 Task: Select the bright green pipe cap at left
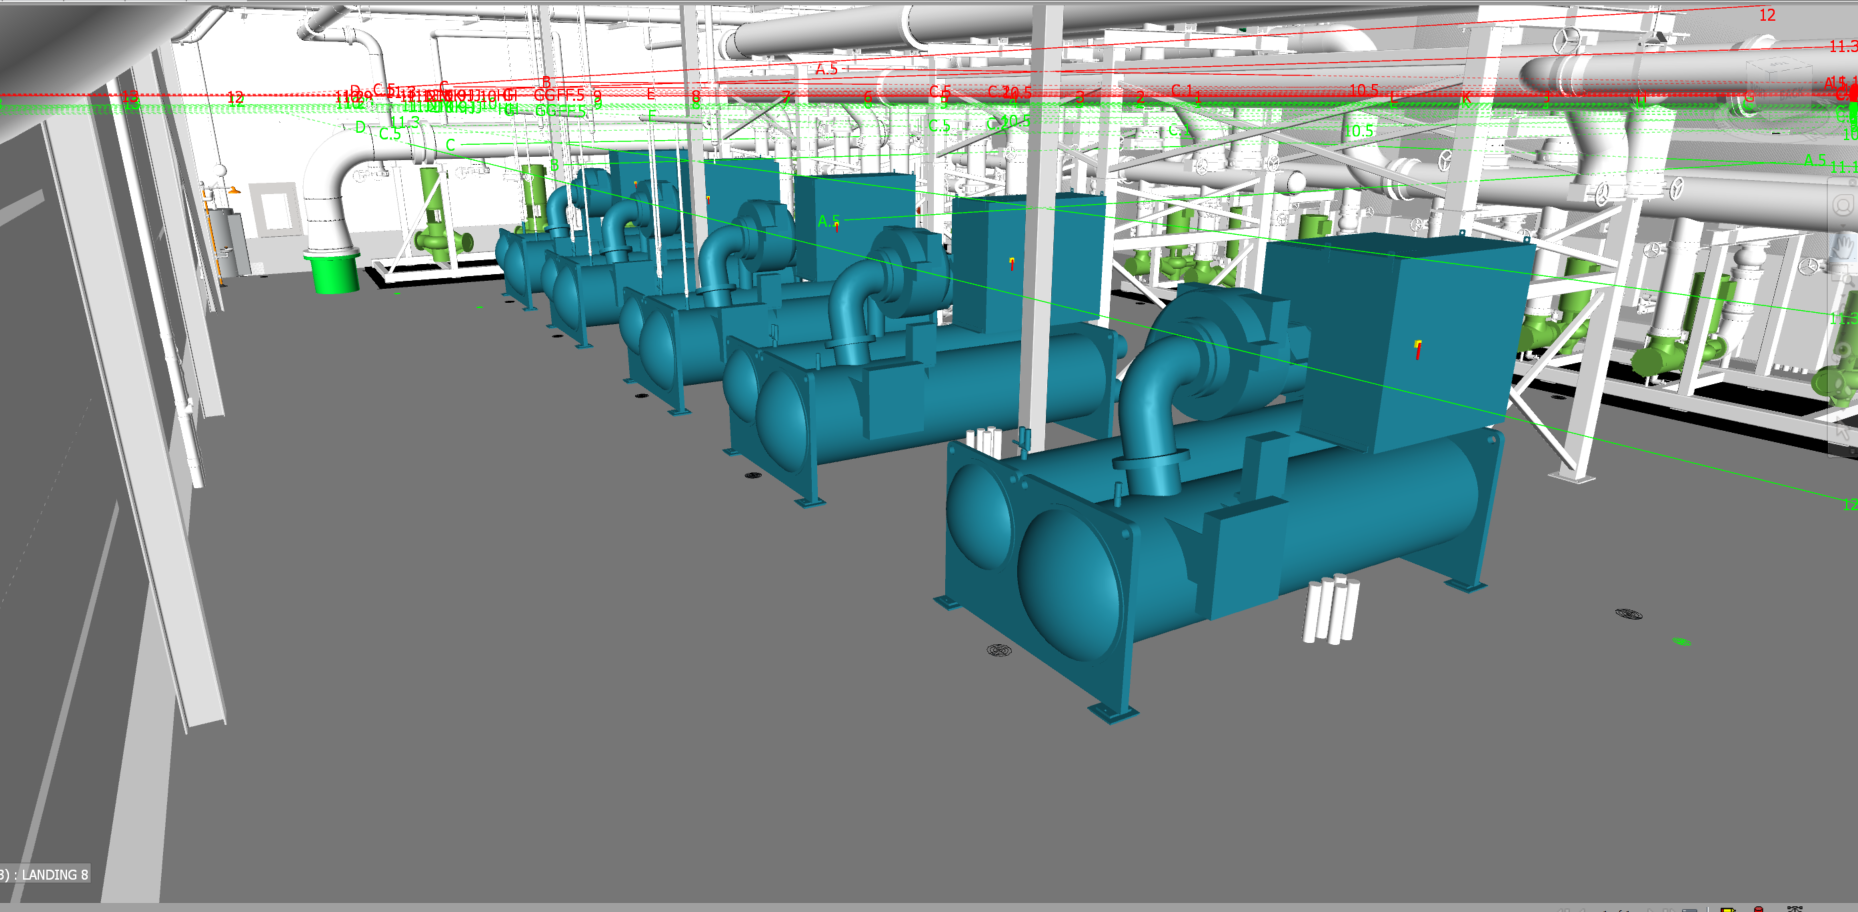[x=335, y=273]
